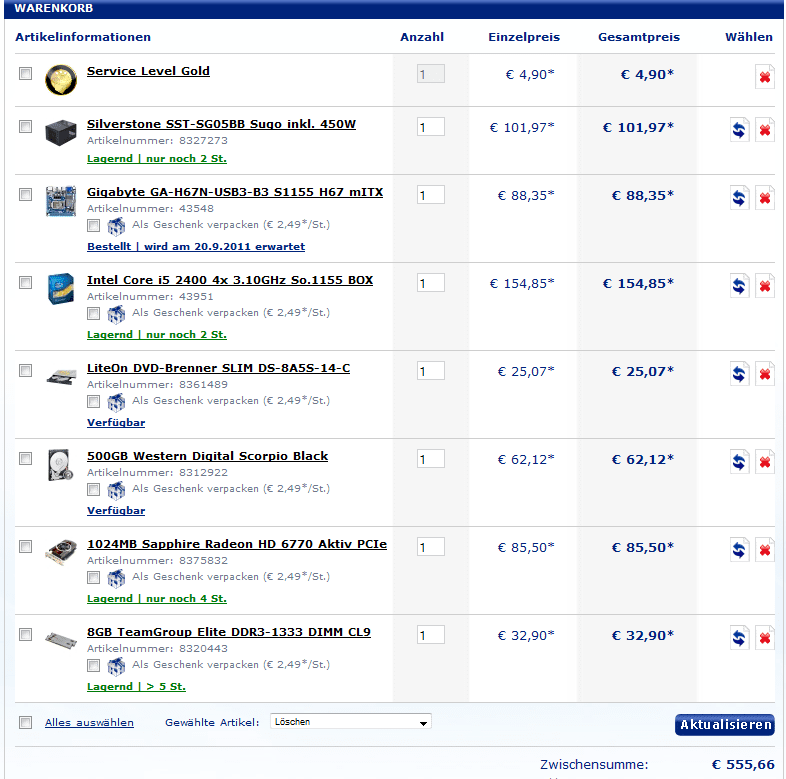This screenshot has width=786, height=779.
Task: Click gift box icon under Sapphire Radeon
Action: click(116, 578)
